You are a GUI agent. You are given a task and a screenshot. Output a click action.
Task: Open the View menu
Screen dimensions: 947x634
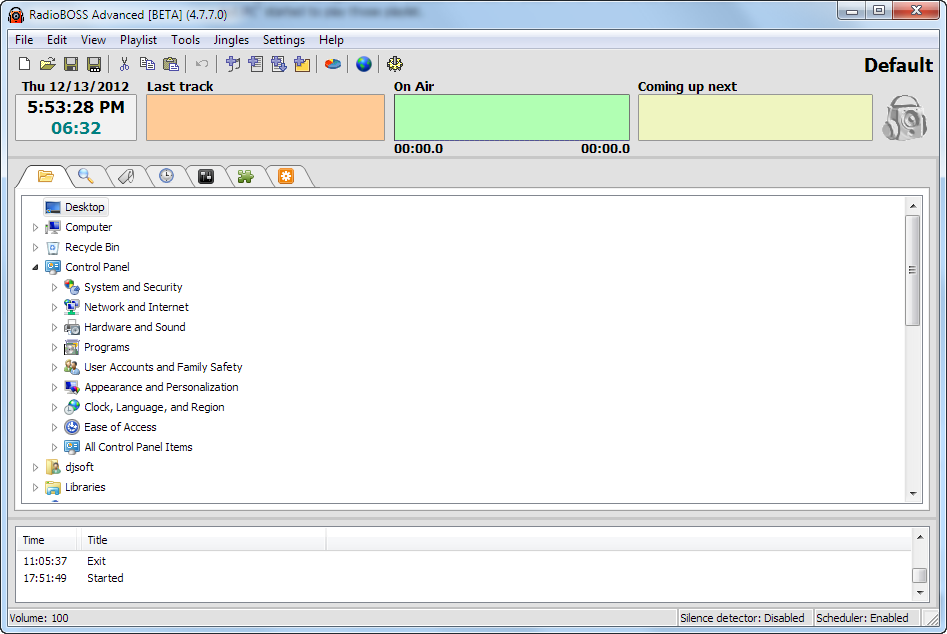pos(93,40)
